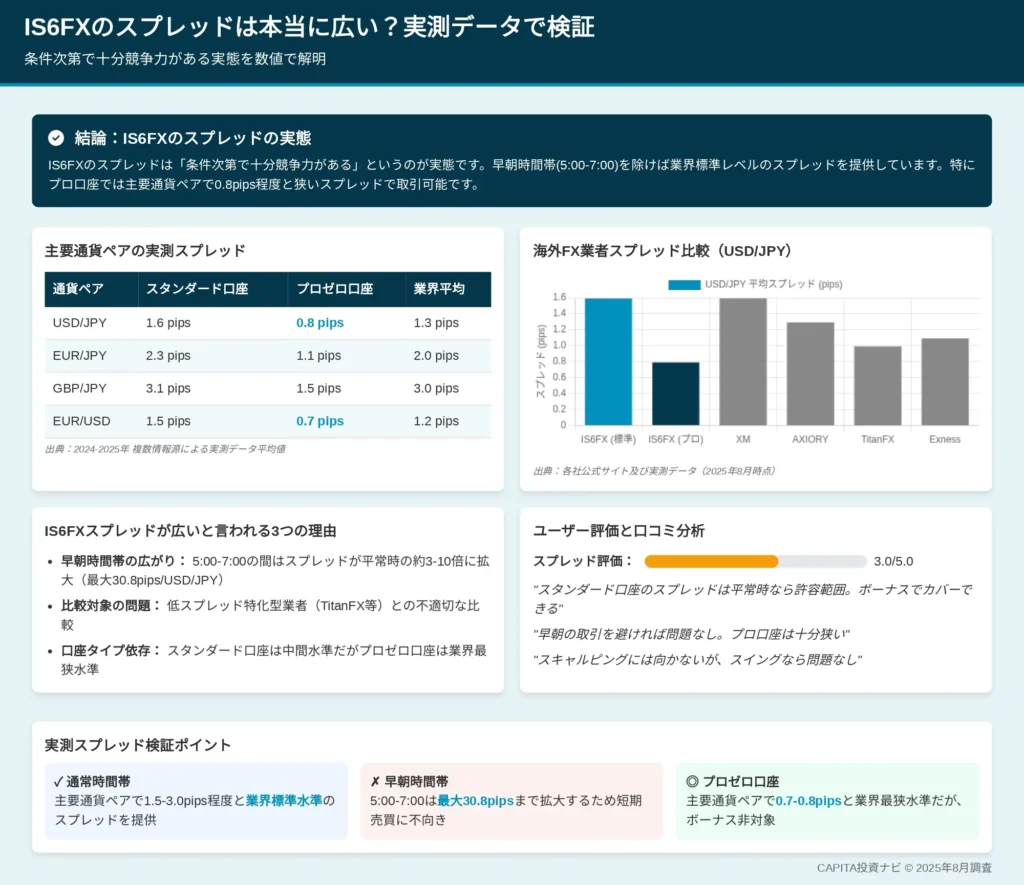Click the table source note 出典：2024-2025年
This screenshot has width=1024, height=885.
165,449
